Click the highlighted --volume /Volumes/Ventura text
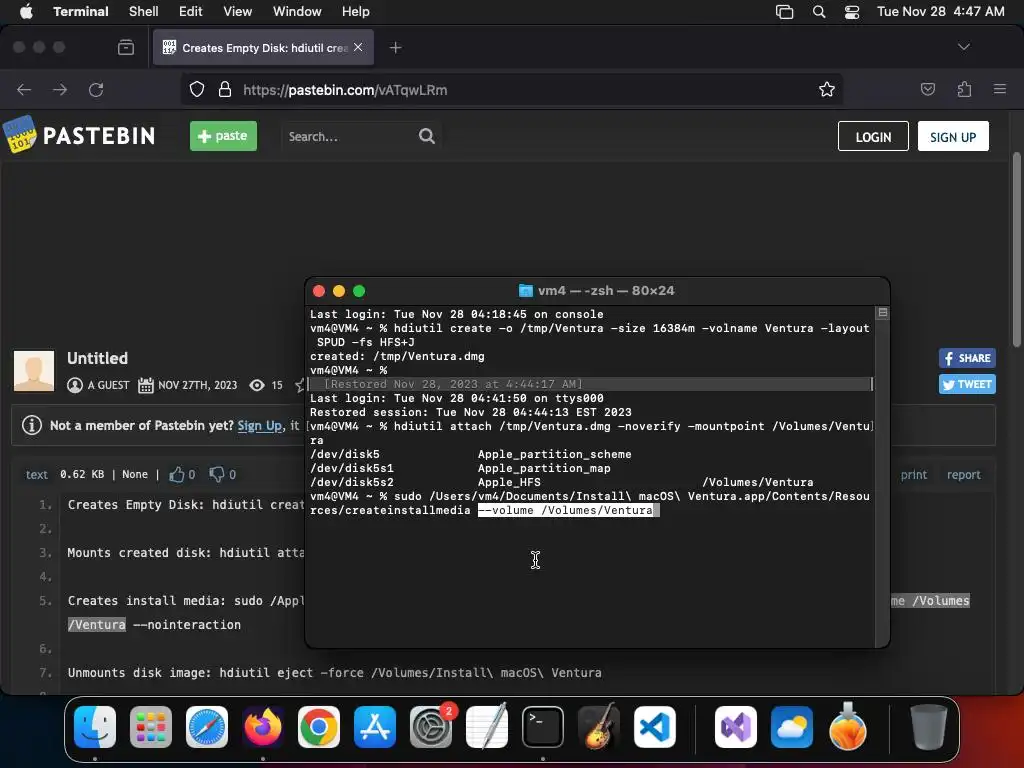The width and height of the screenshot is (1024, 768). pyautogui.click(x=566, y=510)
